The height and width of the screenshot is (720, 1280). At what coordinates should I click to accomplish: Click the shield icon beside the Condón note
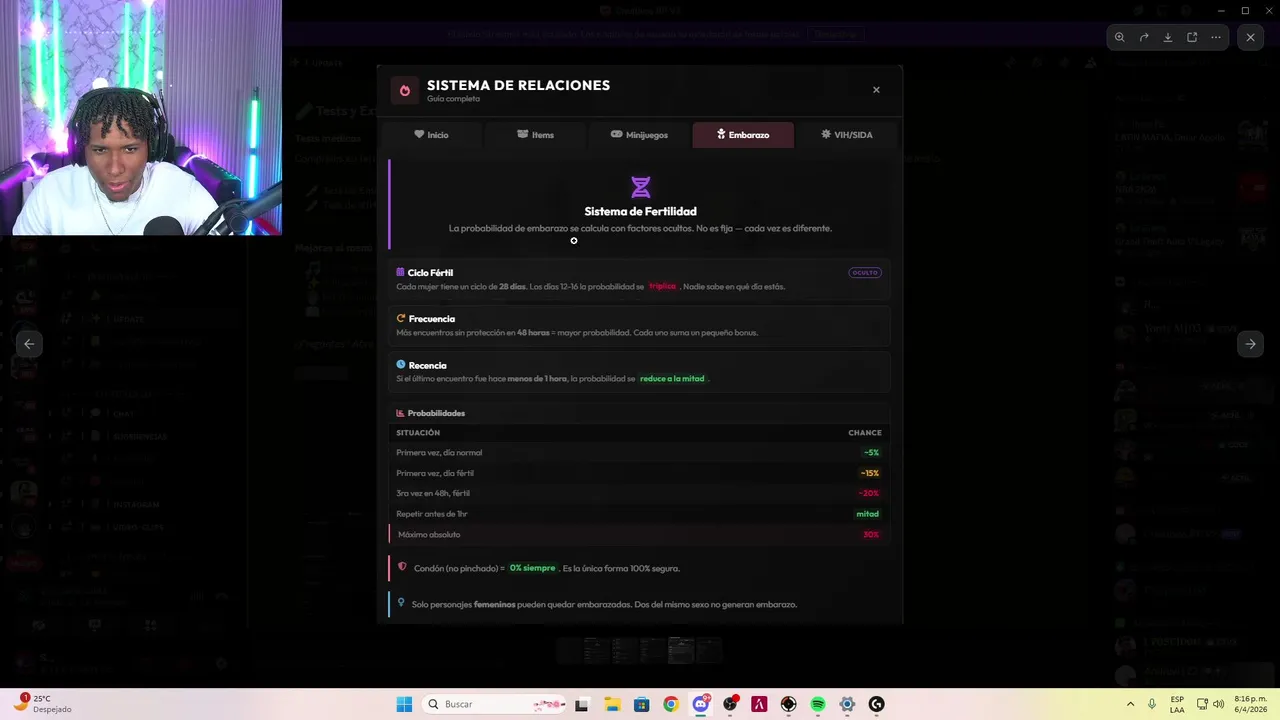[402, 567]
